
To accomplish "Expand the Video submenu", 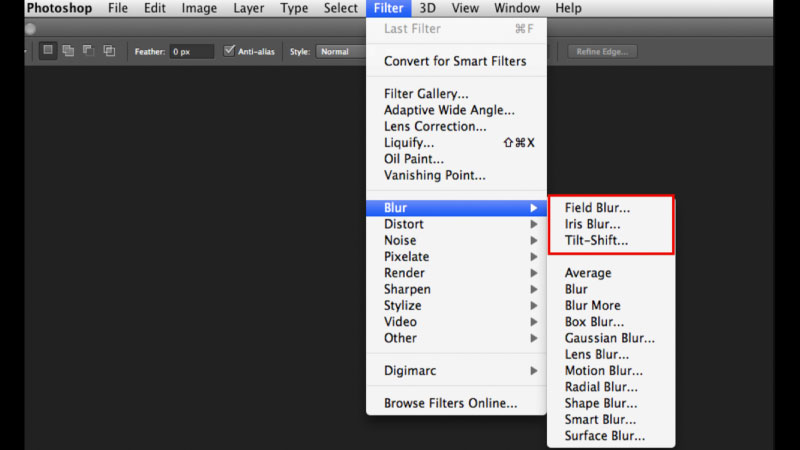I will coord(456,322).
